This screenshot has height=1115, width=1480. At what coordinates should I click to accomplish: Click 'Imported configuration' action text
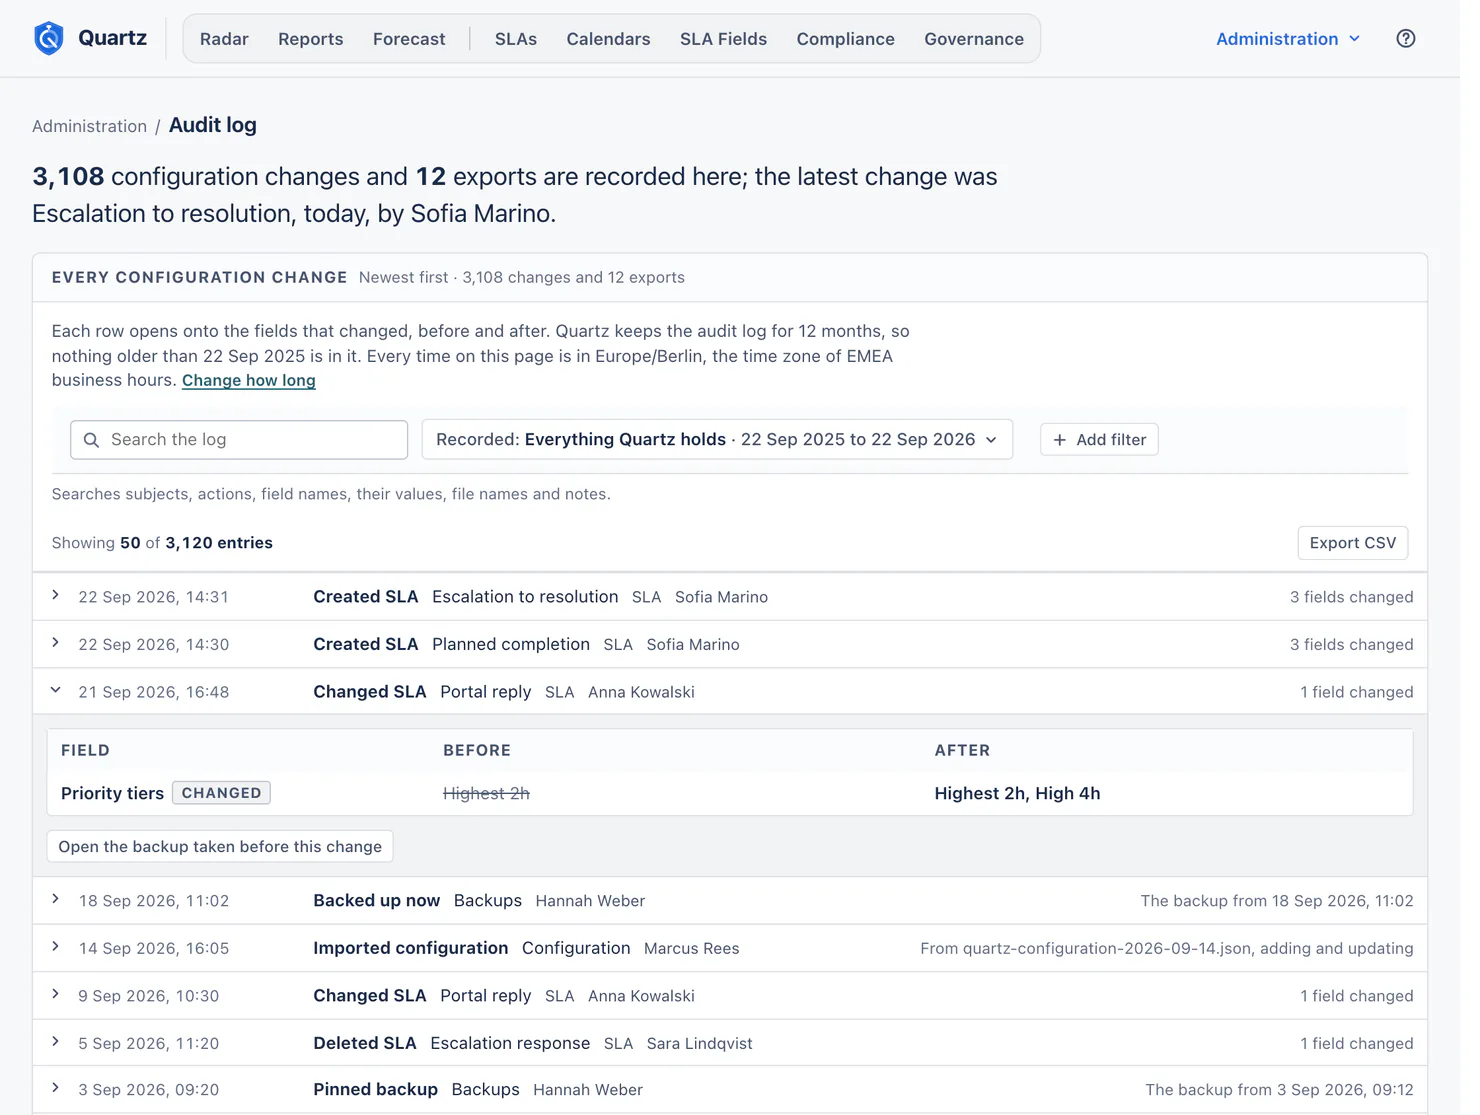[411, 948]
